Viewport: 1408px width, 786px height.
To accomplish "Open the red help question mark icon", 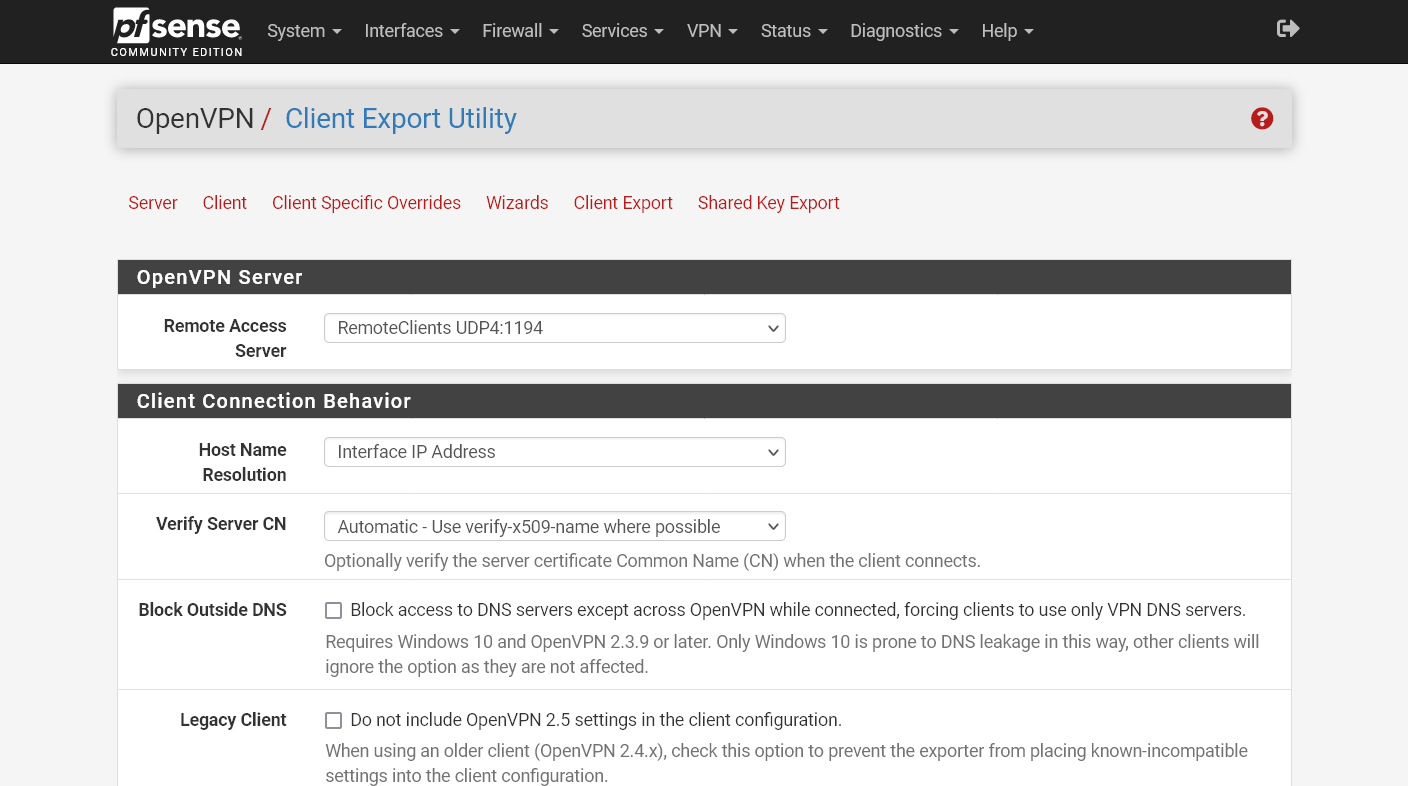I will [x=1262, y=118].
